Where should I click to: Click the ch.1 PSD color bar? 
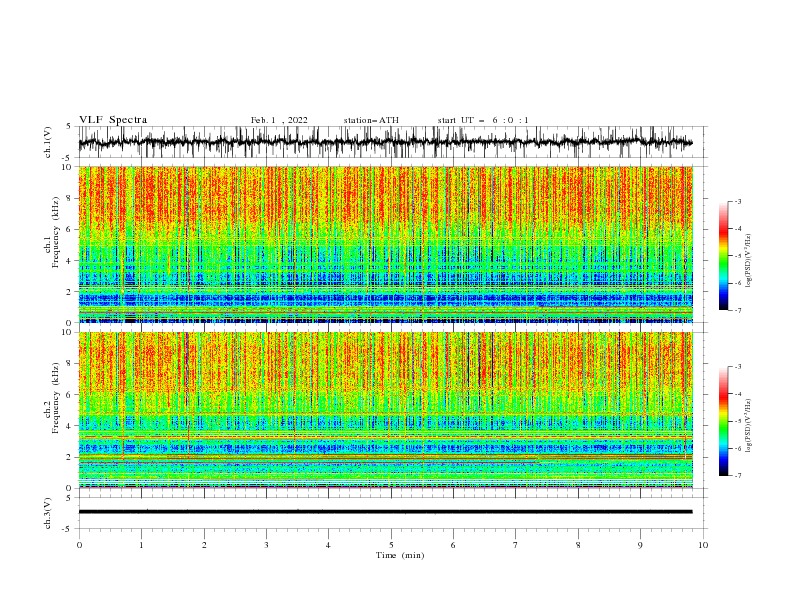(723, 256)
